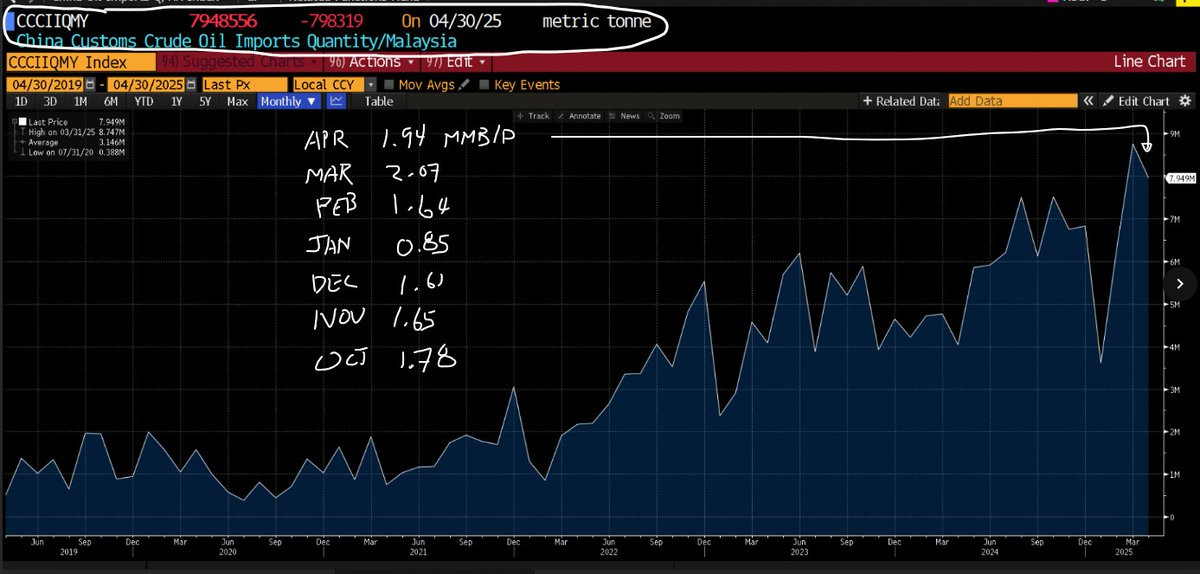The image size is (1200, 574).
Task: Activate the Track crosshair tool
Action: [532, 116]
